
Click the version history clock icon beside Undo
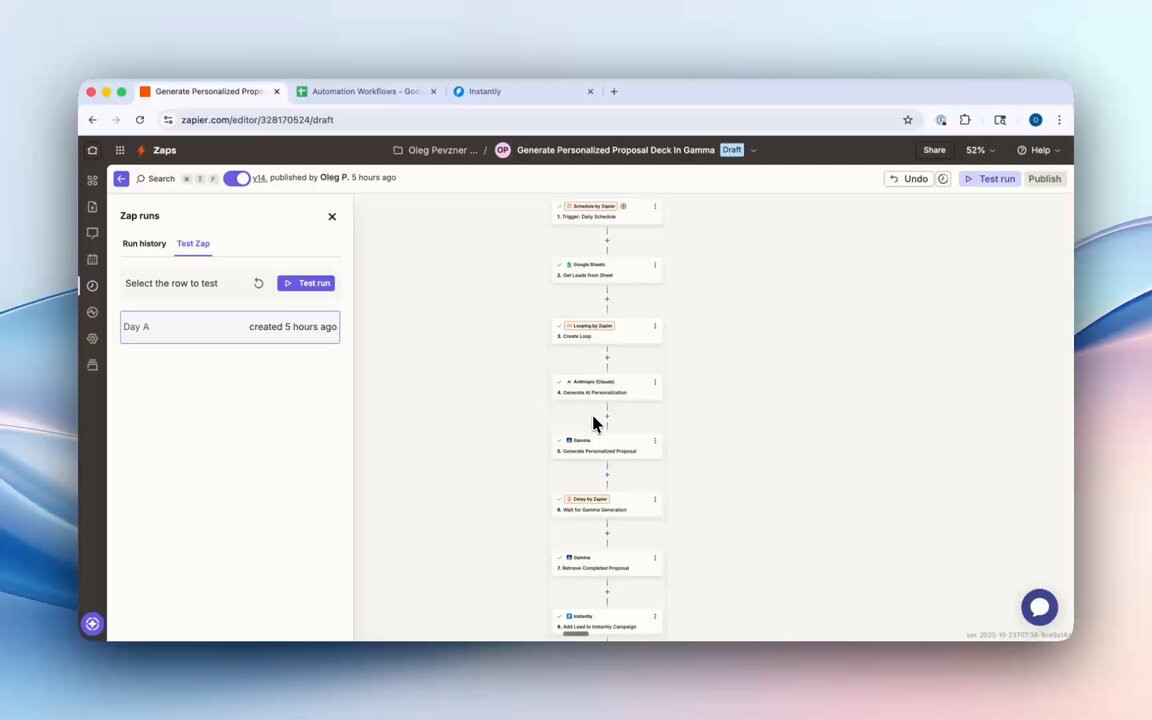coord(943,179)
